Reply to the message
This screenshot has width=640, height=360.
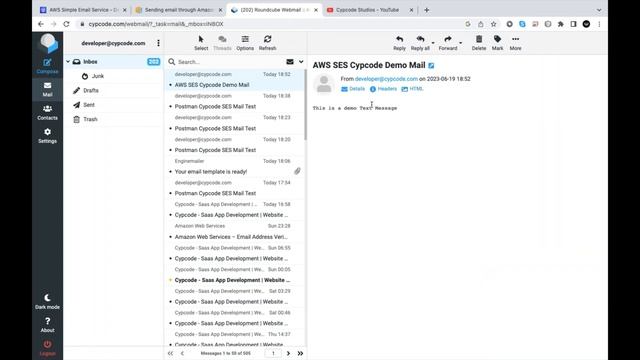coord(399,43)
